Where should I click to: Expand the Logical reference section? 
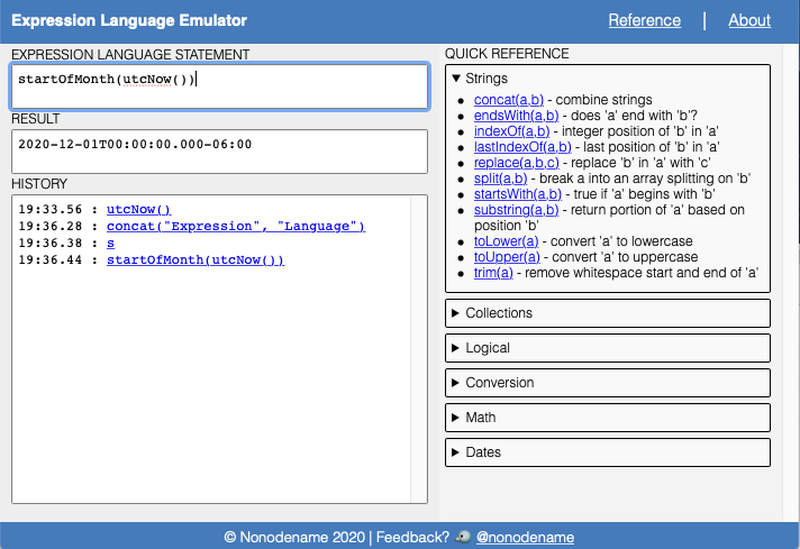608,348
